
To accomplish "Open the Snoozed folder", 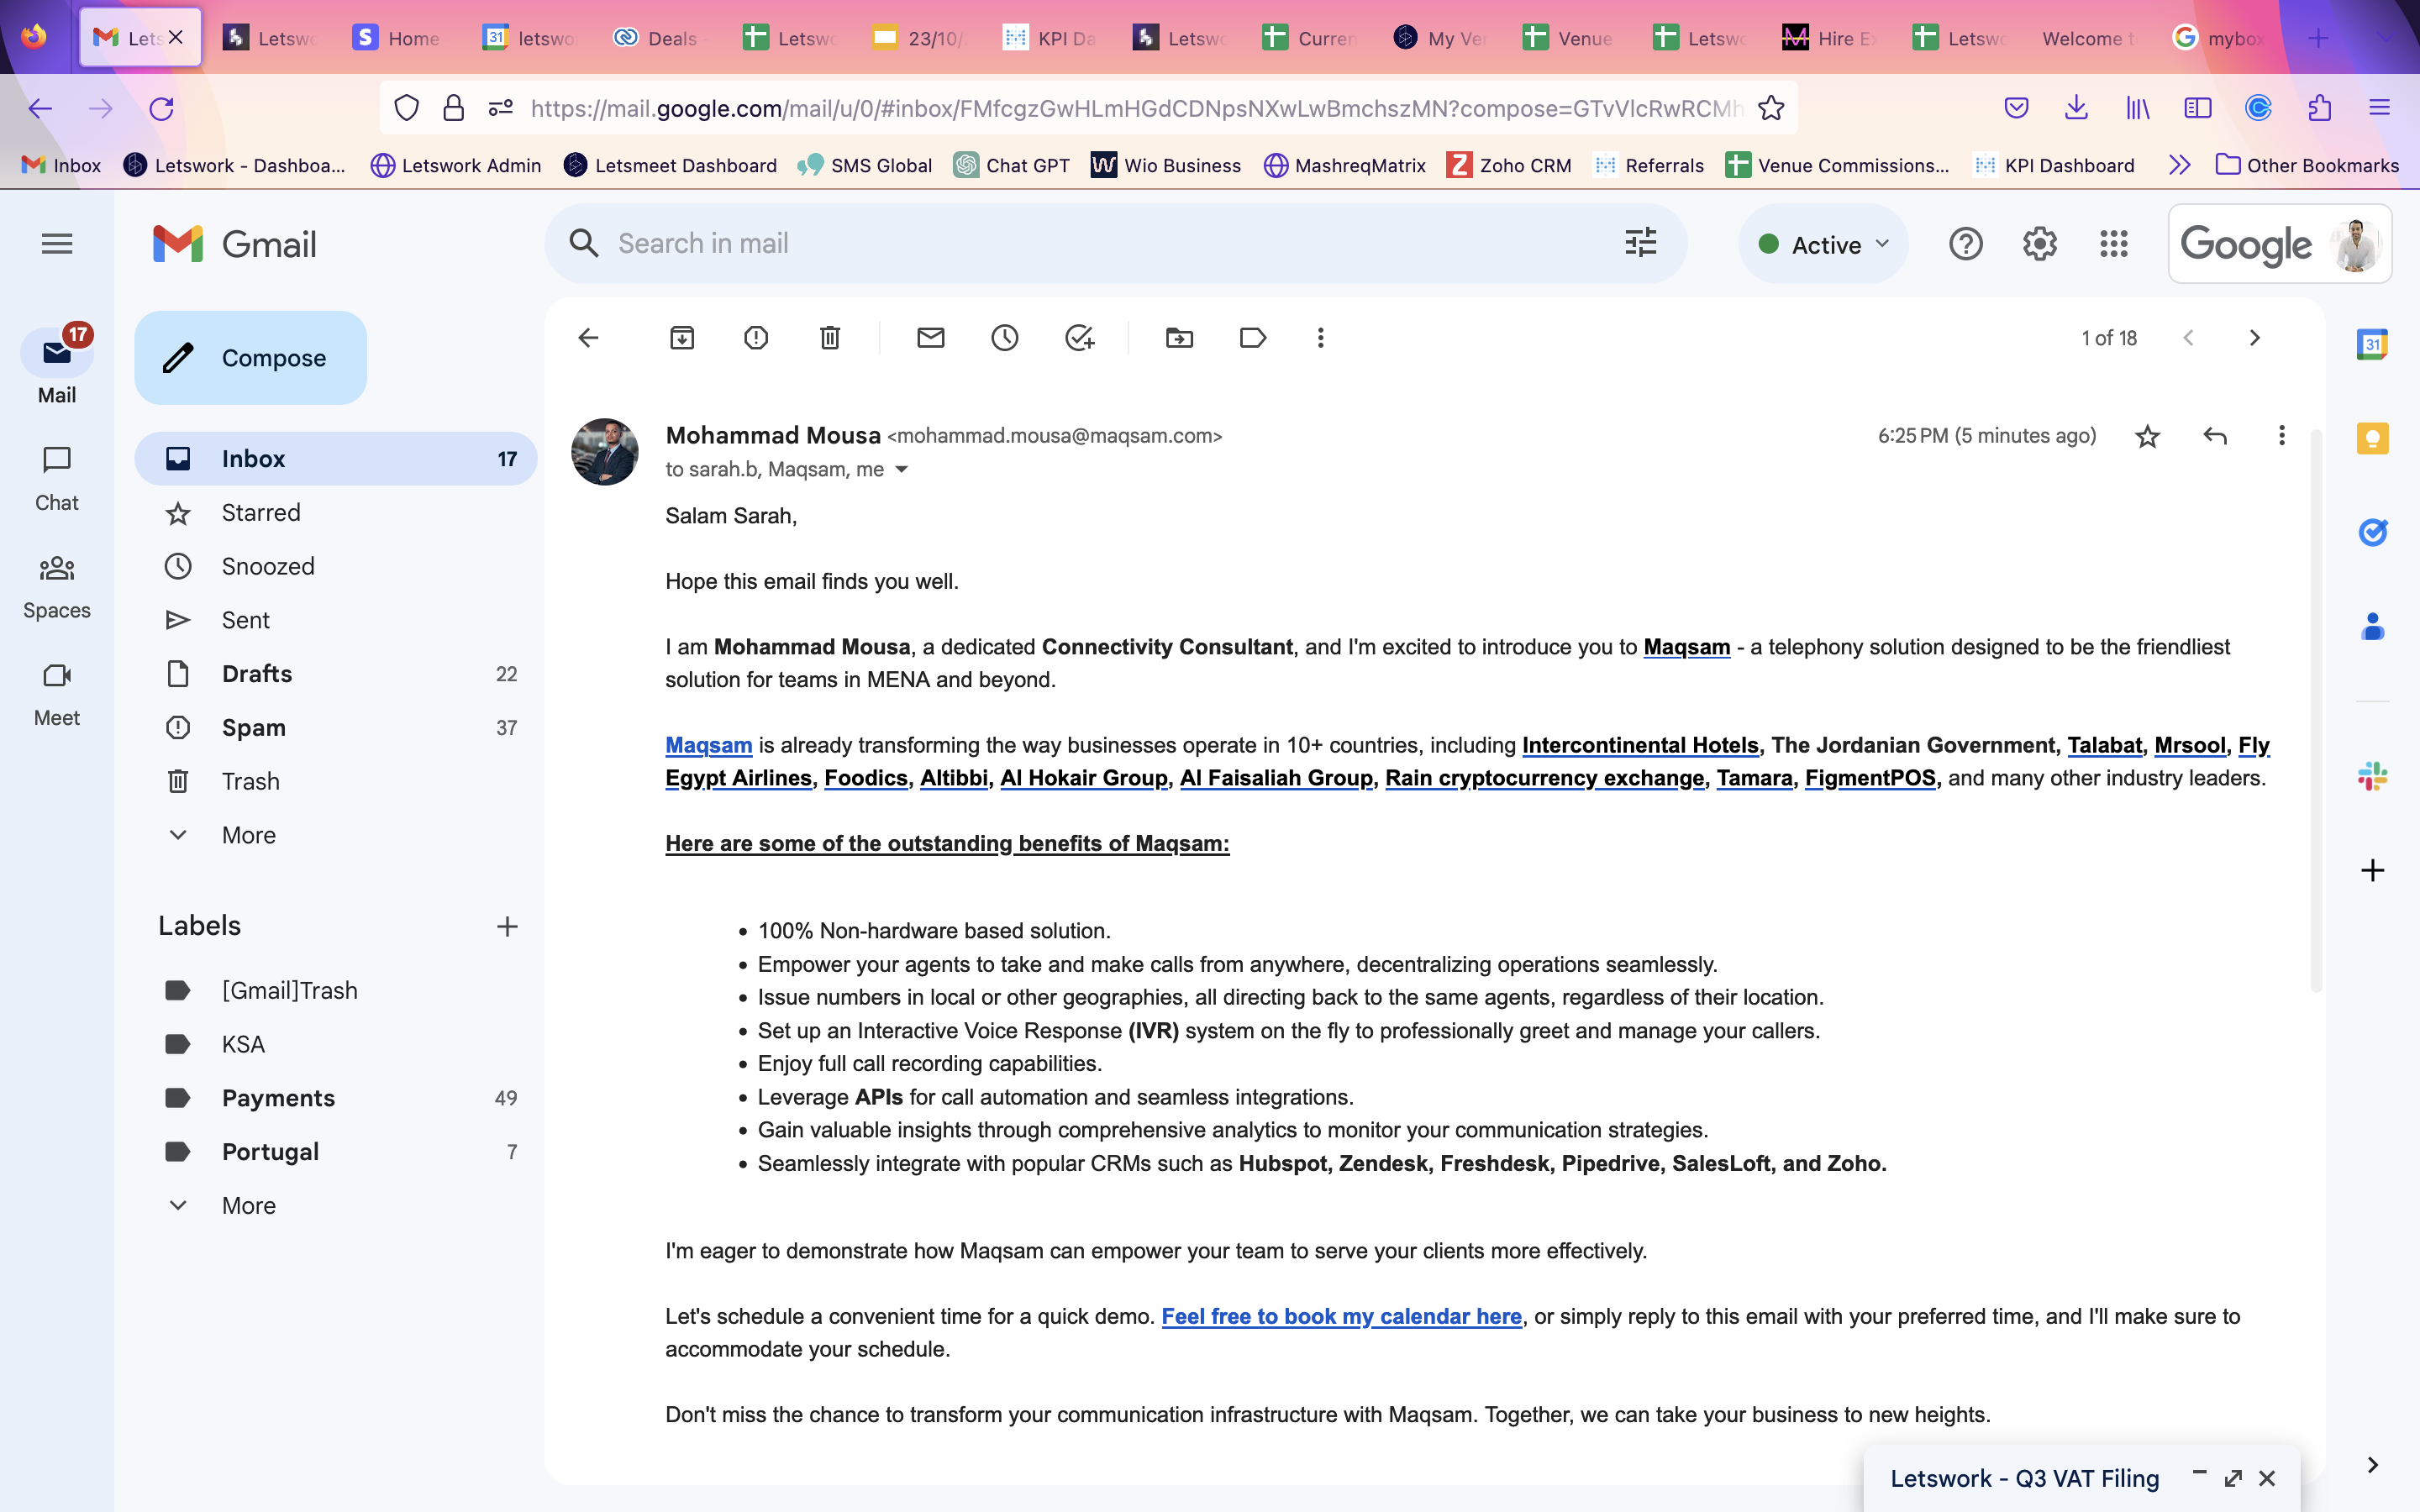I will (x=336, y=566).
